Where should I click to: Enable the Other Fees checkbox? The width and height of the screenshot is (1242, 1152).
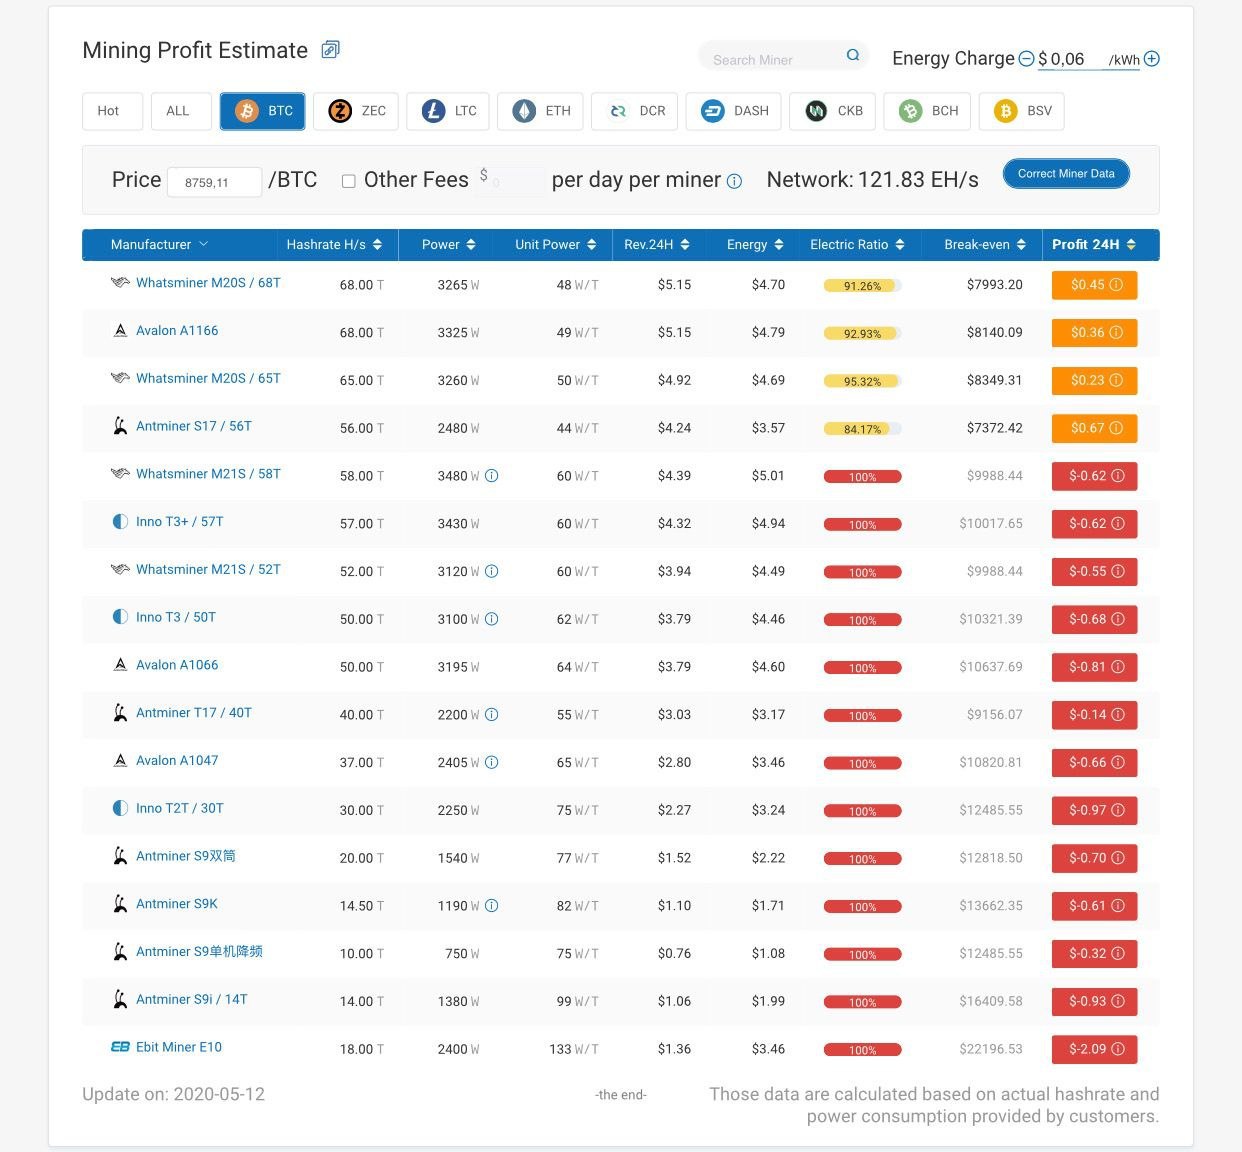[x=349, y=181]
